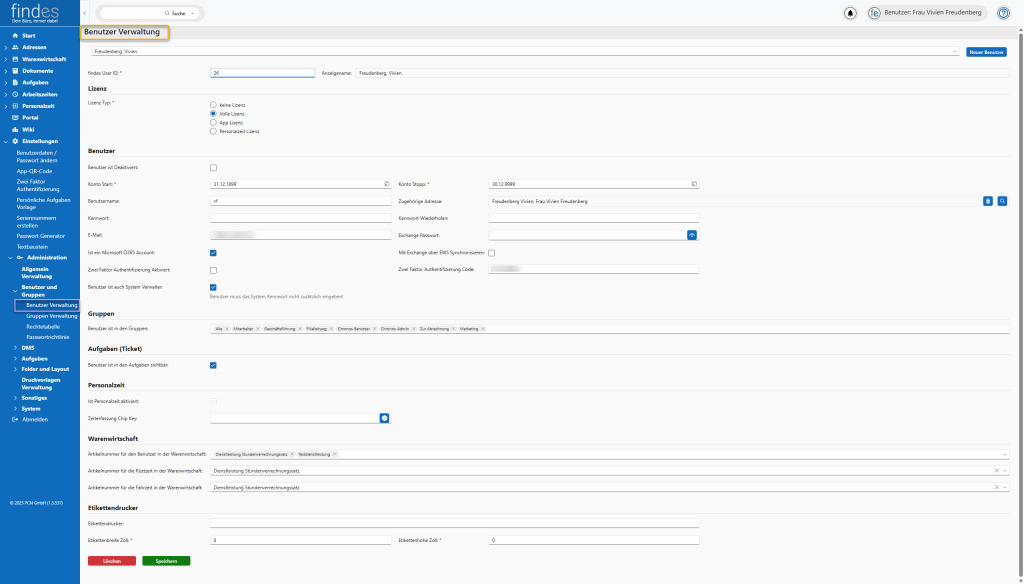
Task: Remove the Marketing group tag
Action: pos(485,328)
